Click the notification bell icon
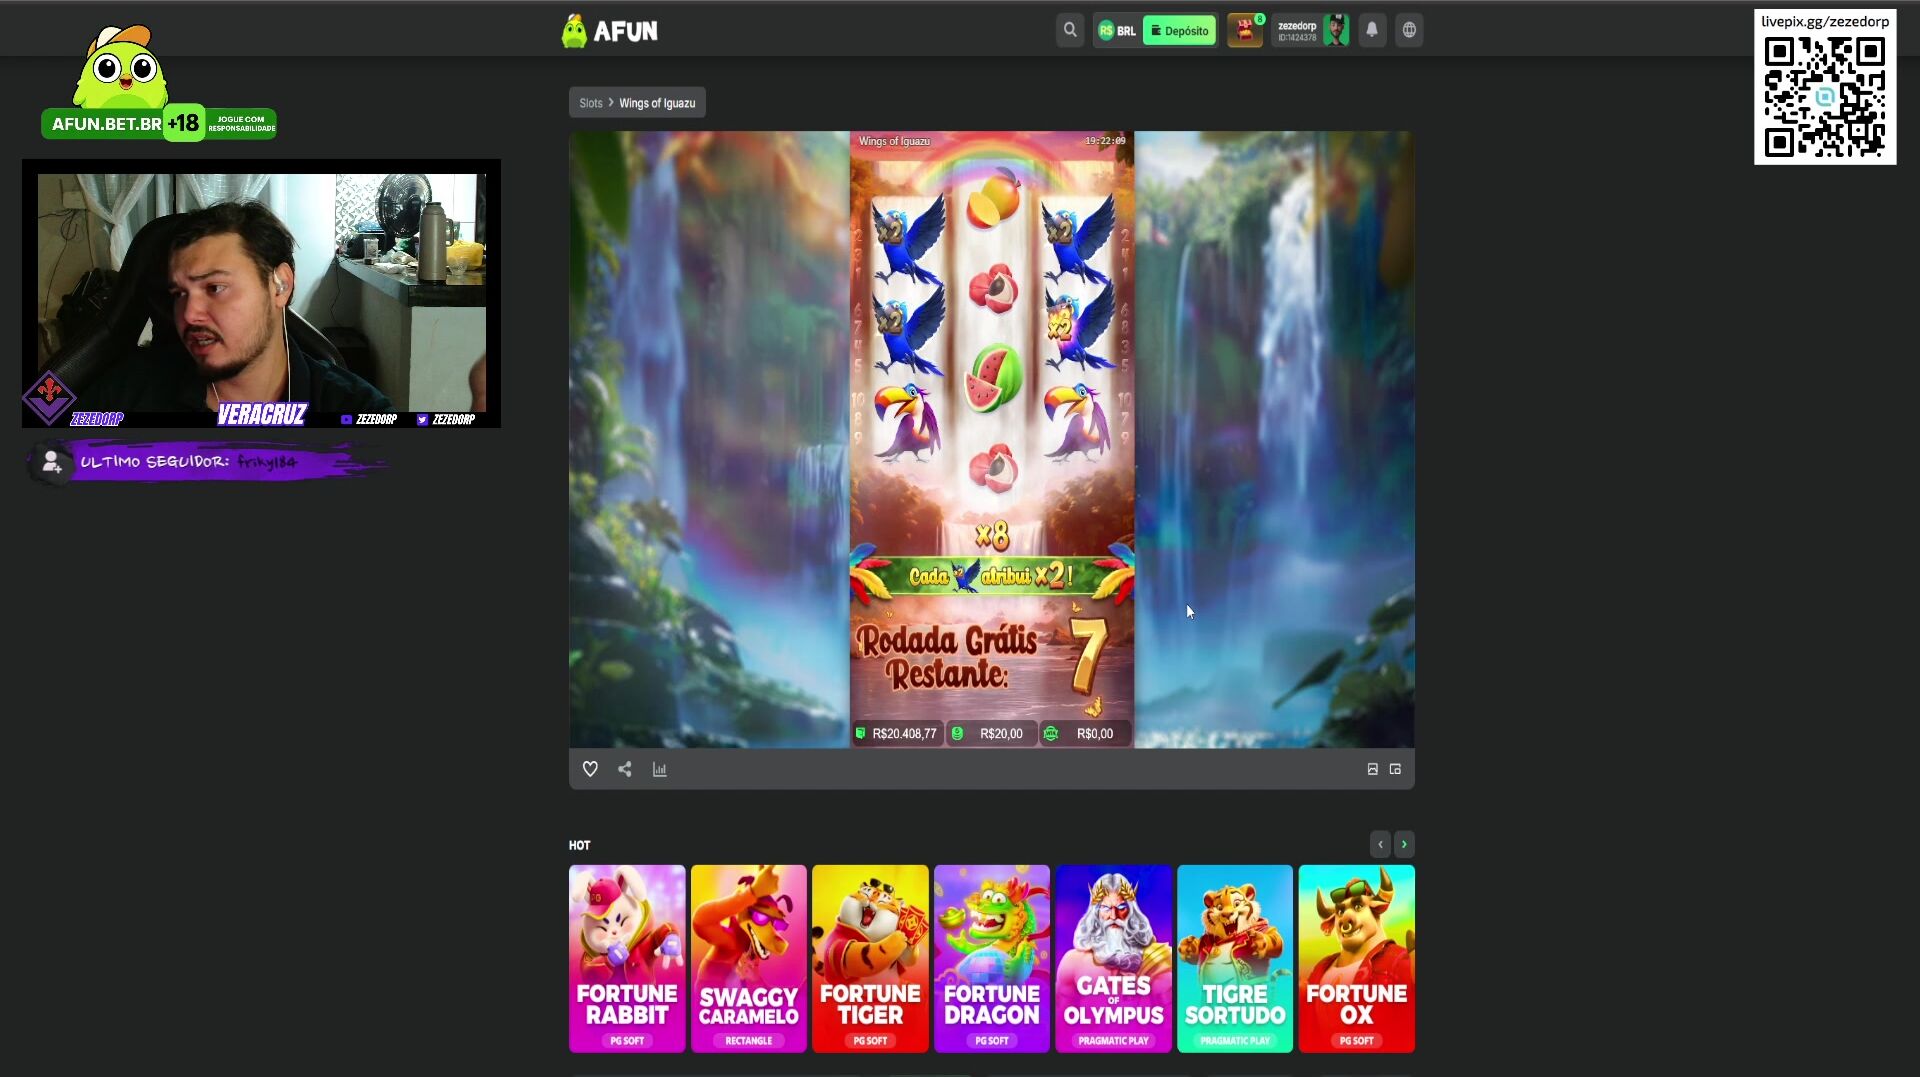Viewport: 1920px width, 1077px height. pos(1372,30)
